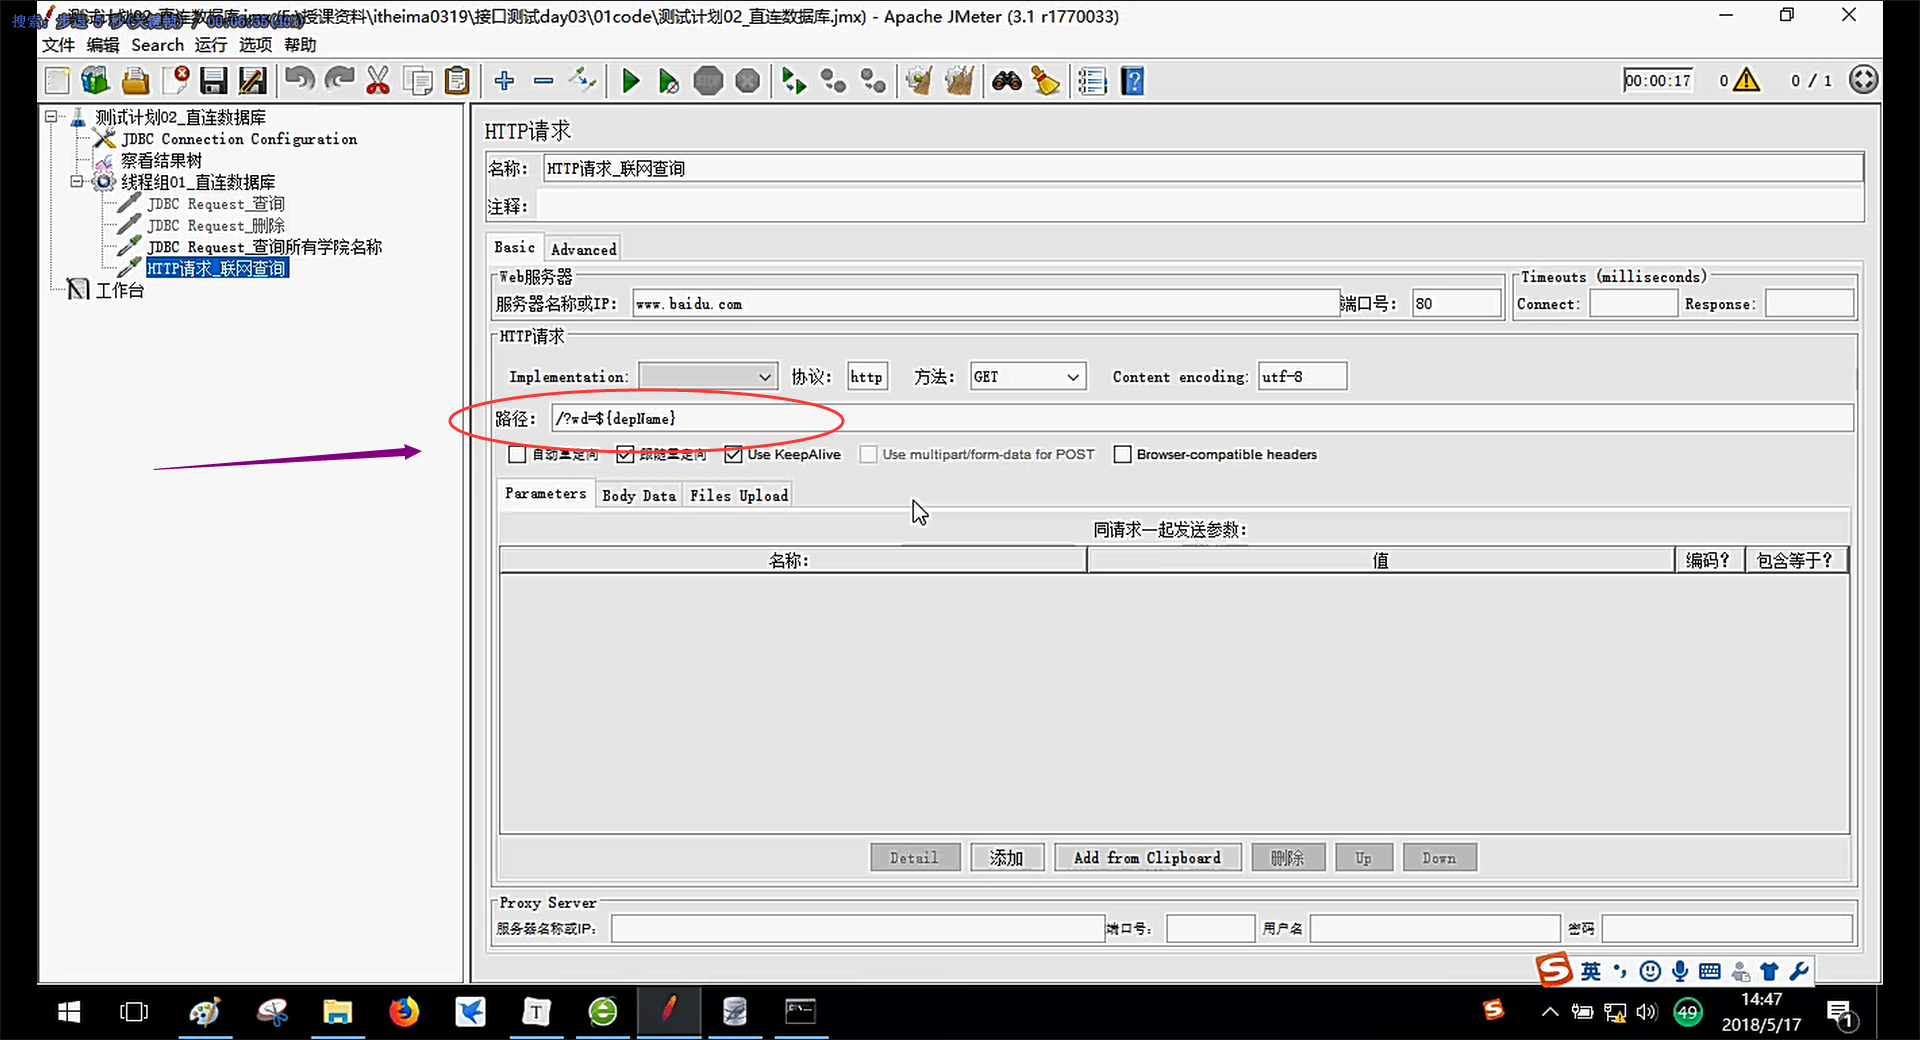1920x1040 pixels.
Task: Click the Stop test icon
Action: pyautogui.click(x=708, y=81)
